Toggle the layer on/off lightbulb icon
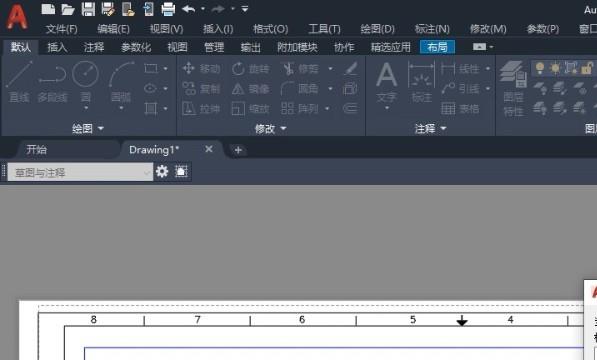The width and height of the screenshot is (597, 360). (540, 68)
